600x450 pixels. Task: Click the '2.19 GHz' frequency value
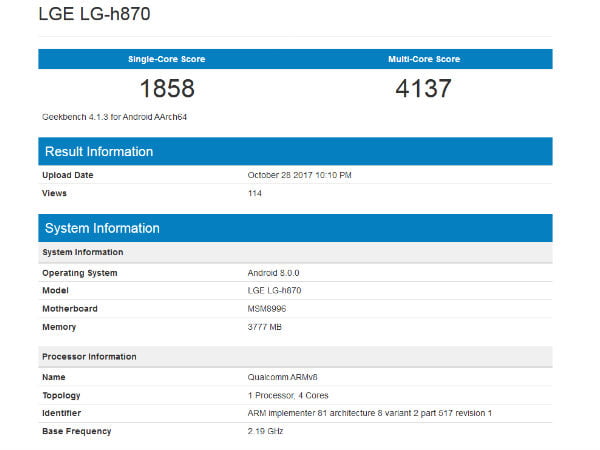pyautogui.click(x=265, y=431)
